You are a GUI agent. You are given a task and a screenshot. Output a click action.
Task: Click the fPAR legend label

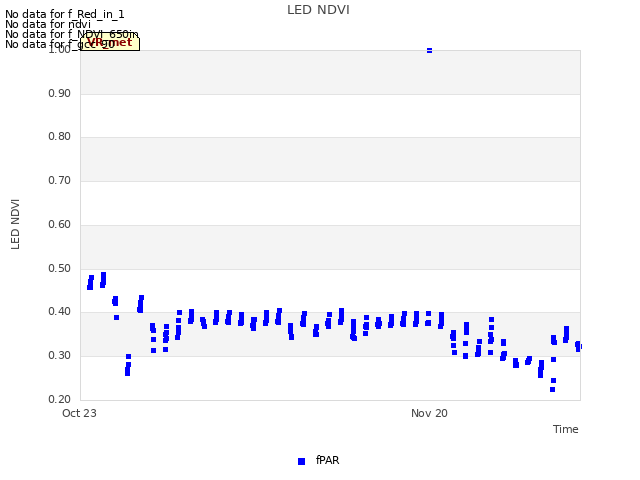pos(327,460)
